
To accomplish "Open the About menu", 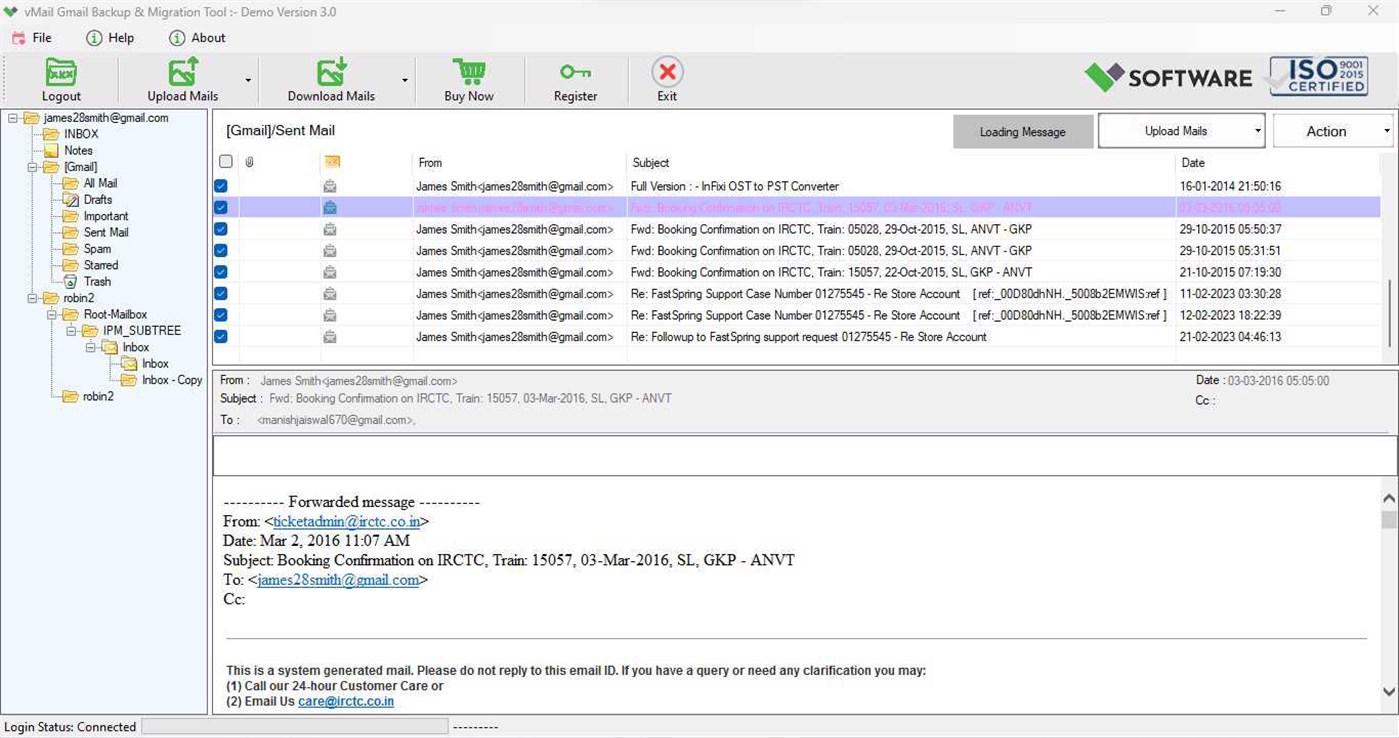I will coord(197,38).
